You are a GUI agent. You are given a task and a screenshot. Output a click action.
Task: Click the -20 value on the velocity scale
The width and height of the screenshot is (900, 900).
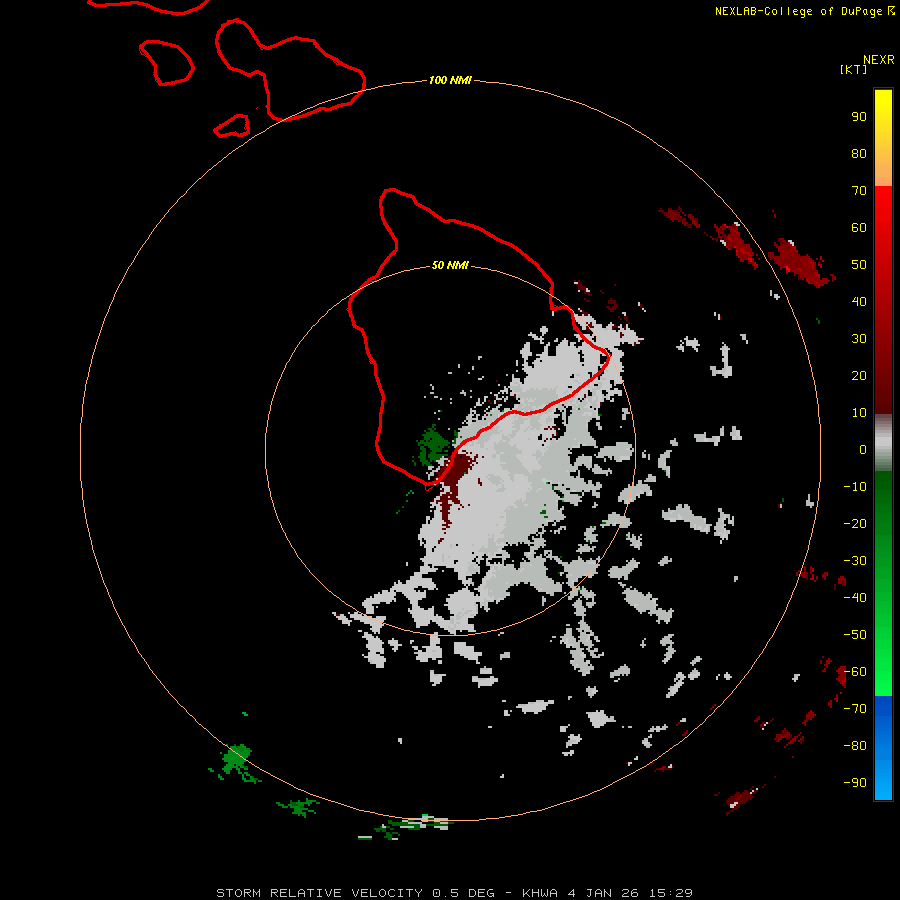(855, 523)
